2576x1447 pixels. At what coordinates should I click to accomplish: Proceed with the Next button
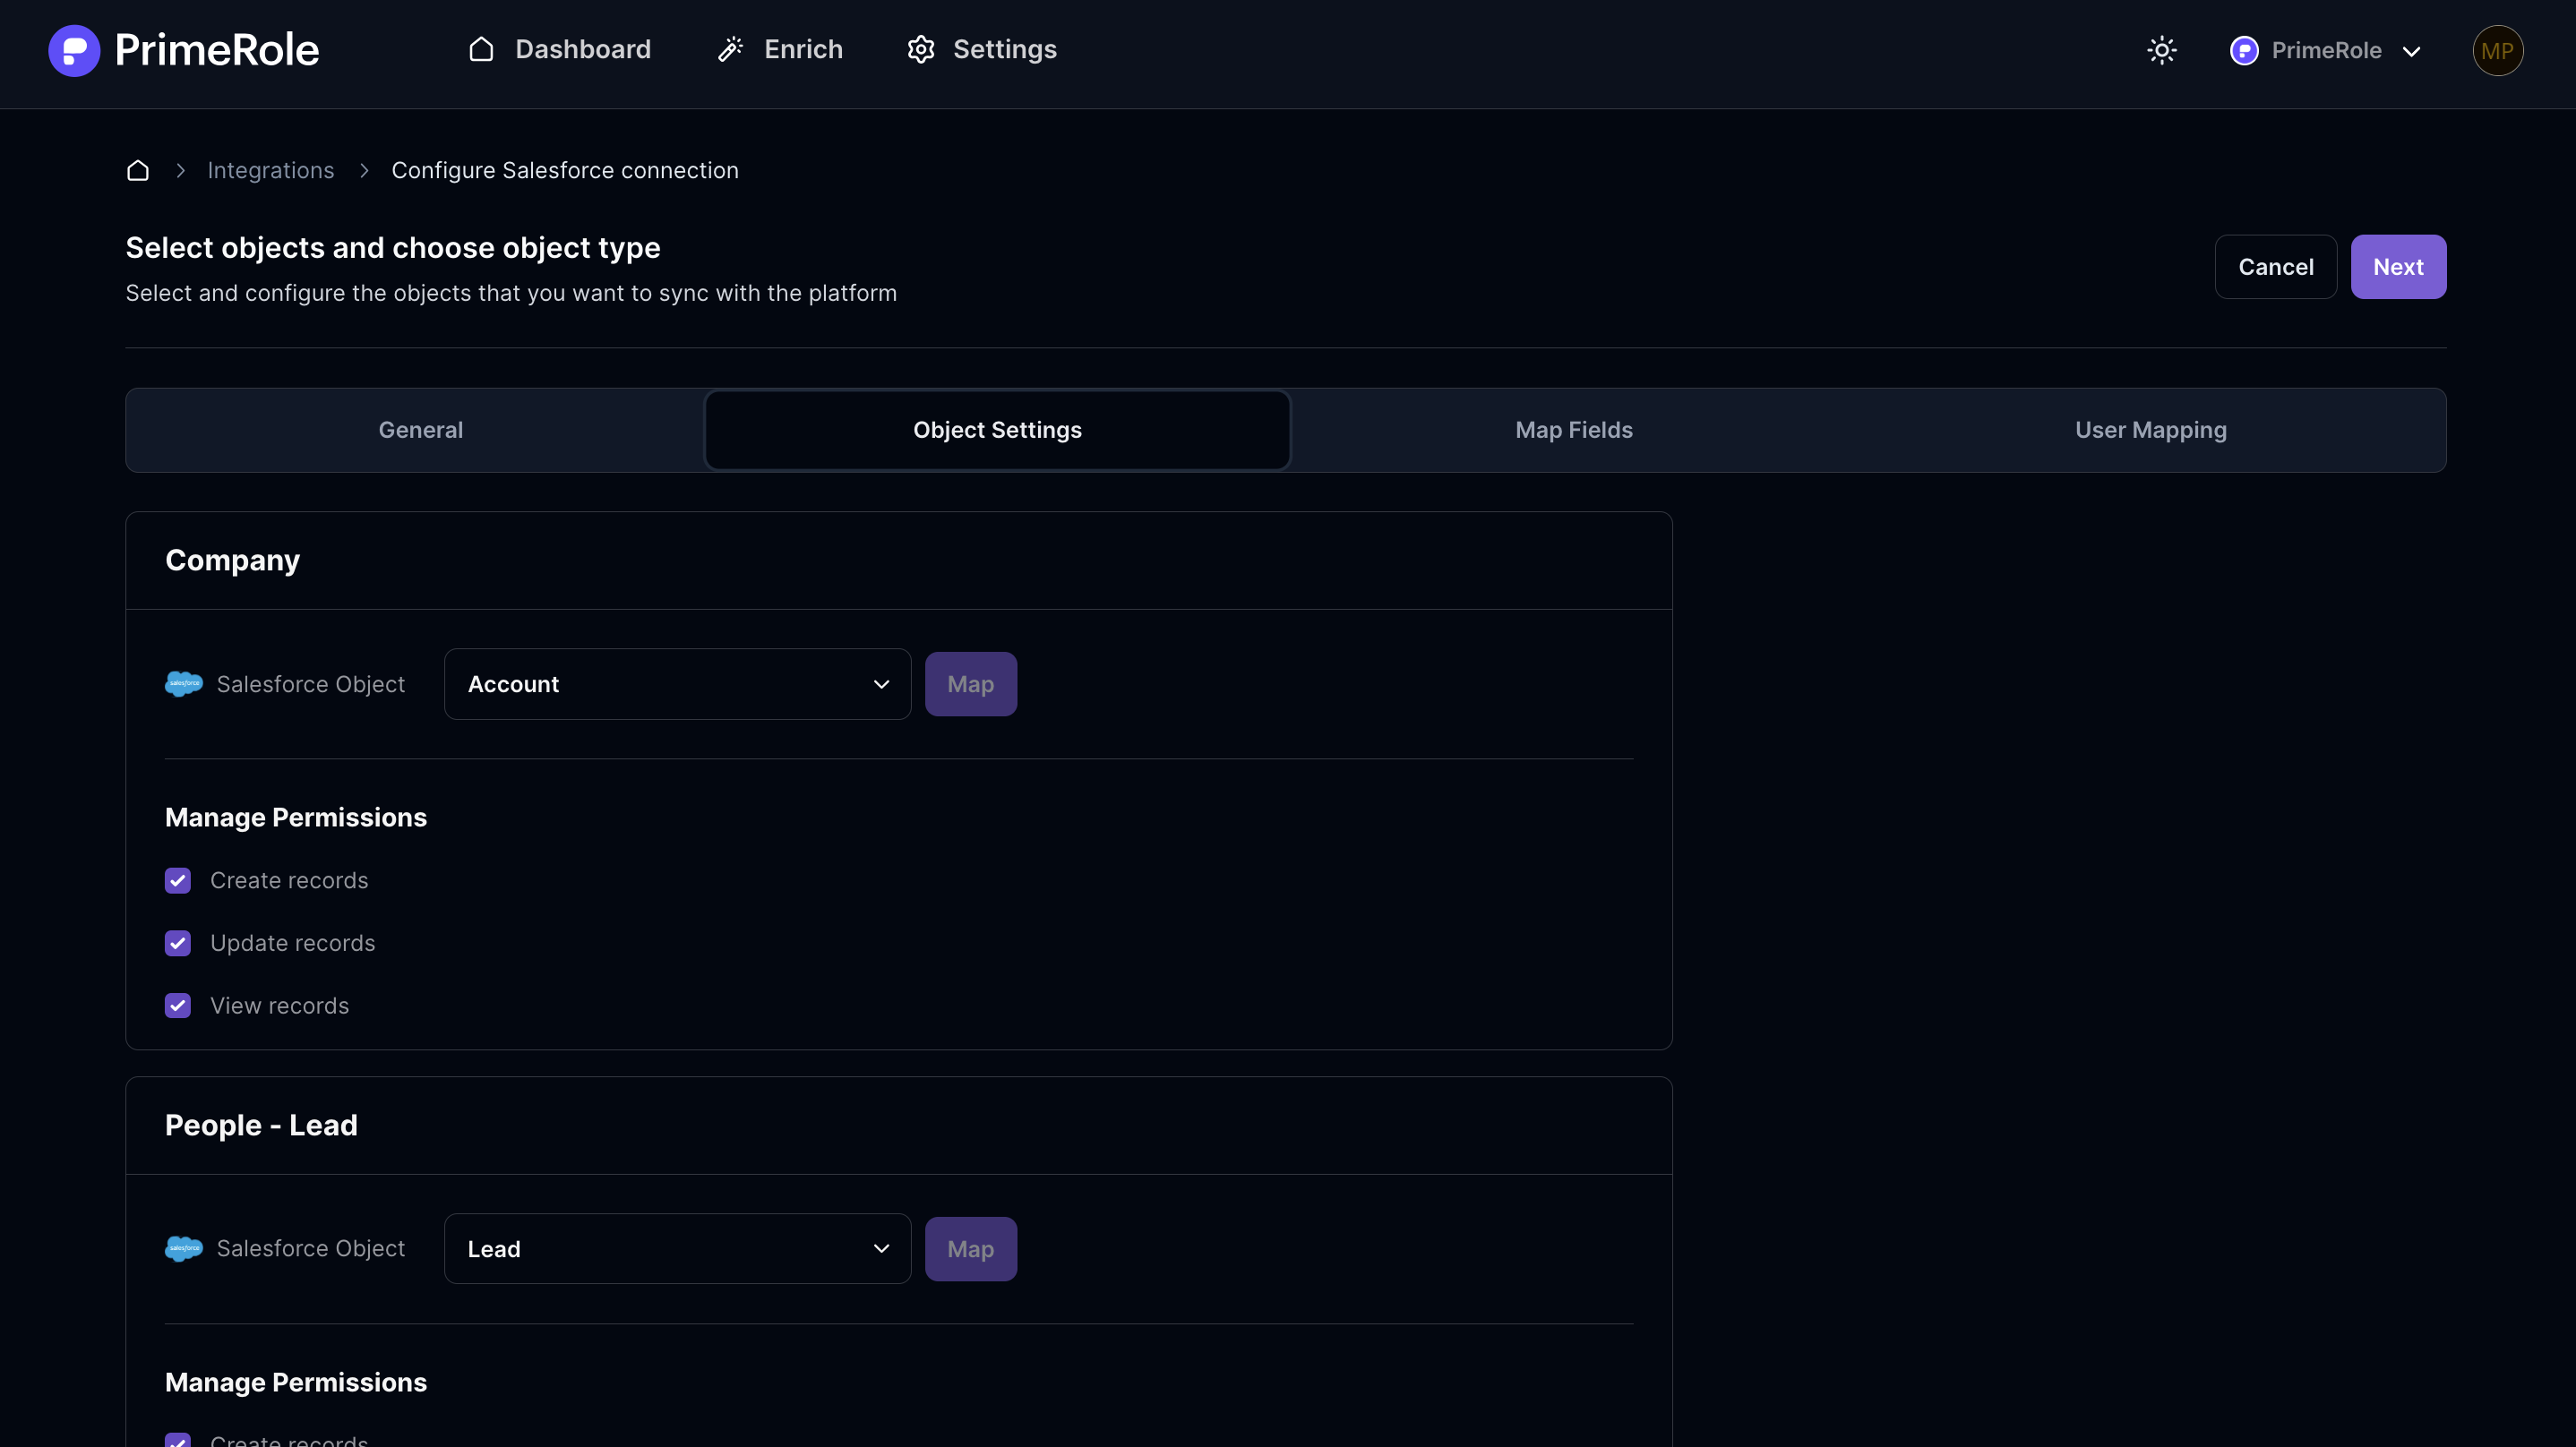[2398, 267]
